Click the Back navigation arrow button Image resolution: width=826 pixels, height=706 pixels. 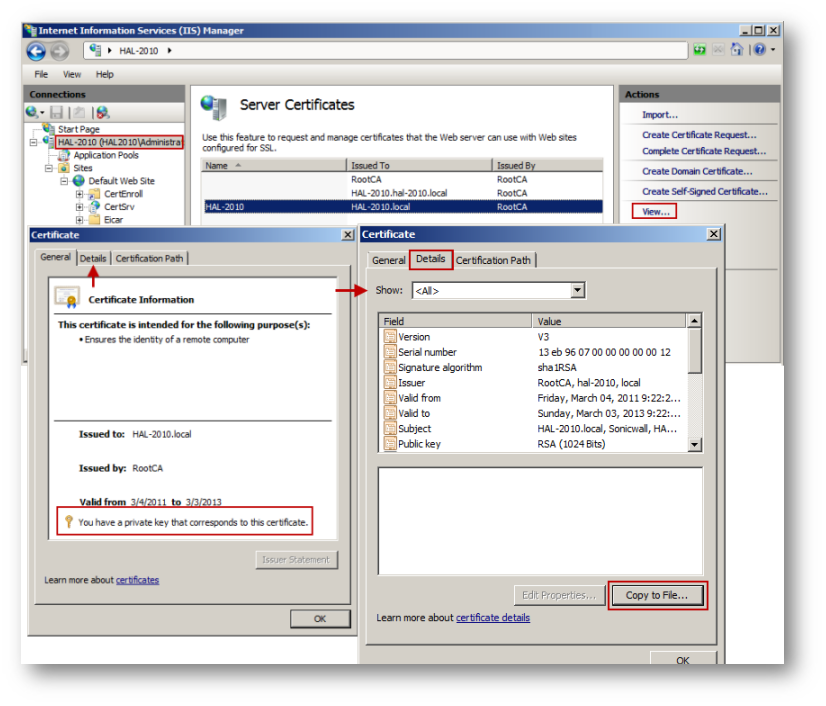coord(36,51)
